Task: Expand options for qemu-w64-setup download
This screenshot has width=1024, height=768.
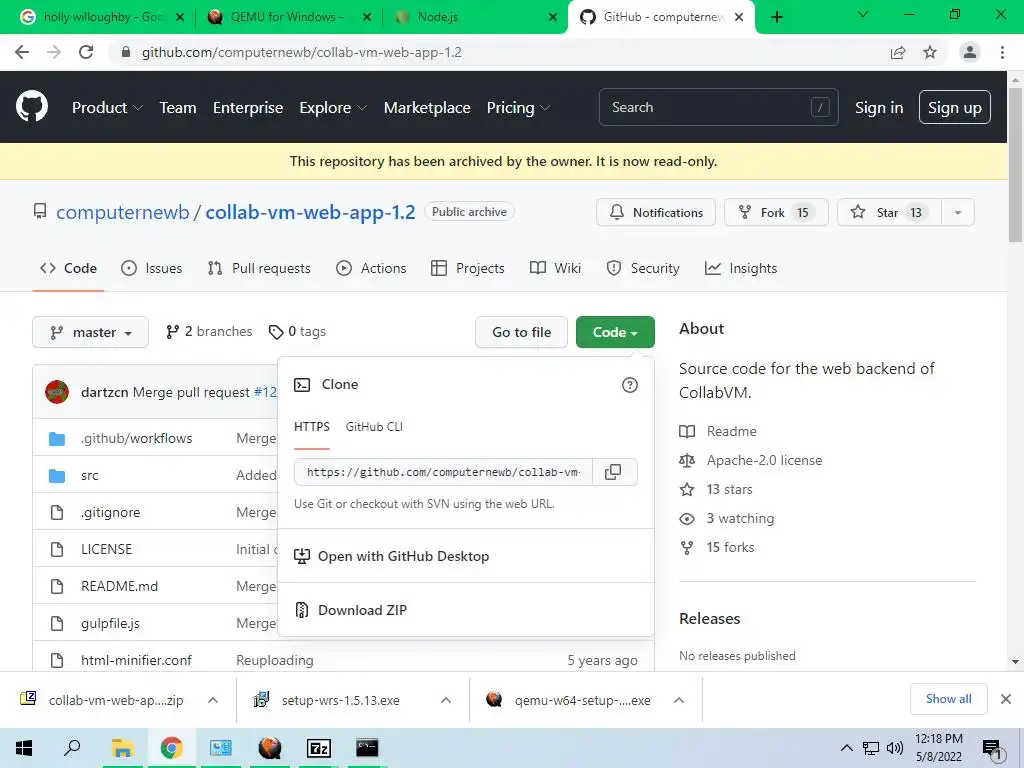Action: pos(679,700)
